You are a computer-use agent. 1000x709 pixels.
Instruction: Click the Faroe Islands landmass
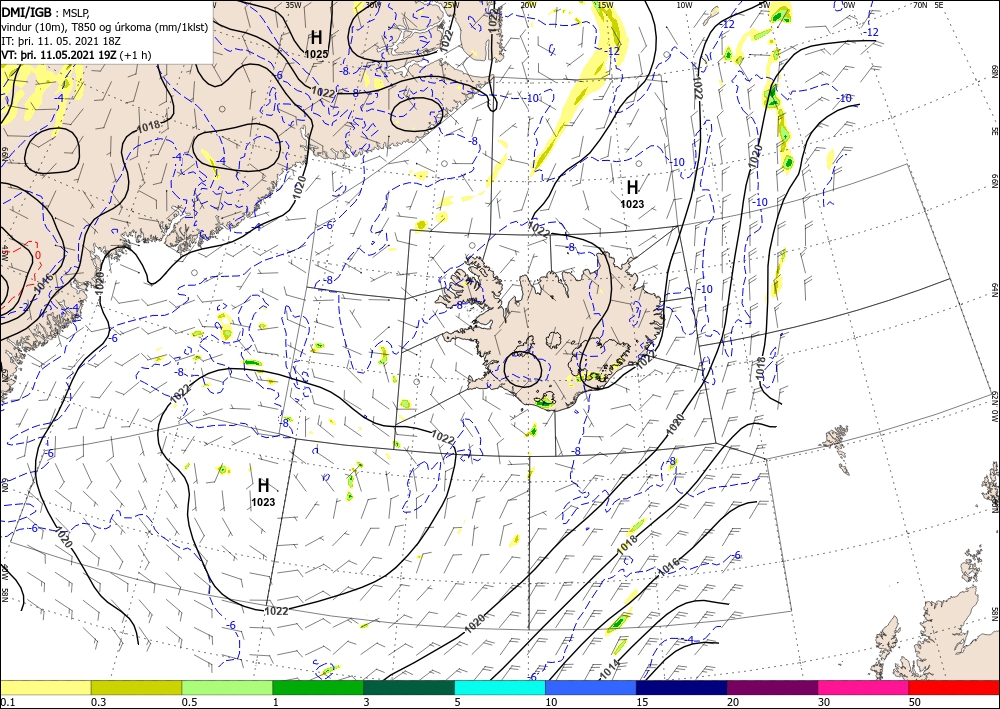tap(837, 441)
